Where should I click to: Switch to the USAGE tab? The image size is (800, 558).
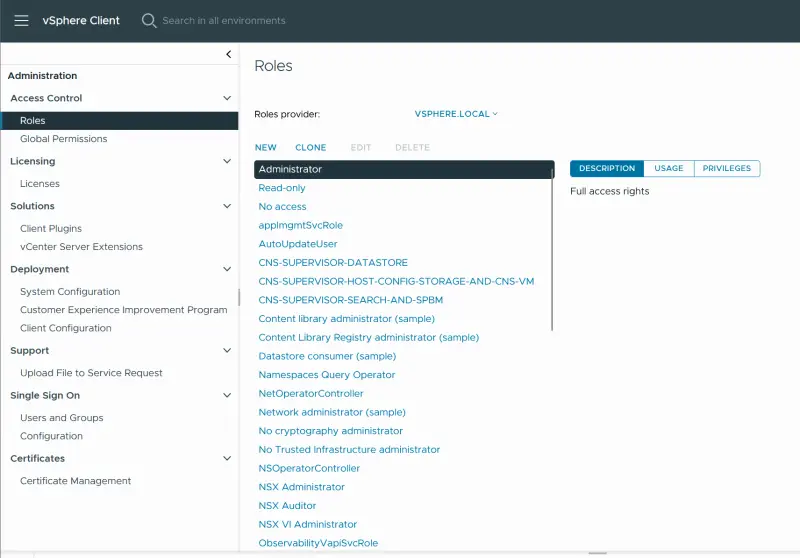[x=668, y=168]
